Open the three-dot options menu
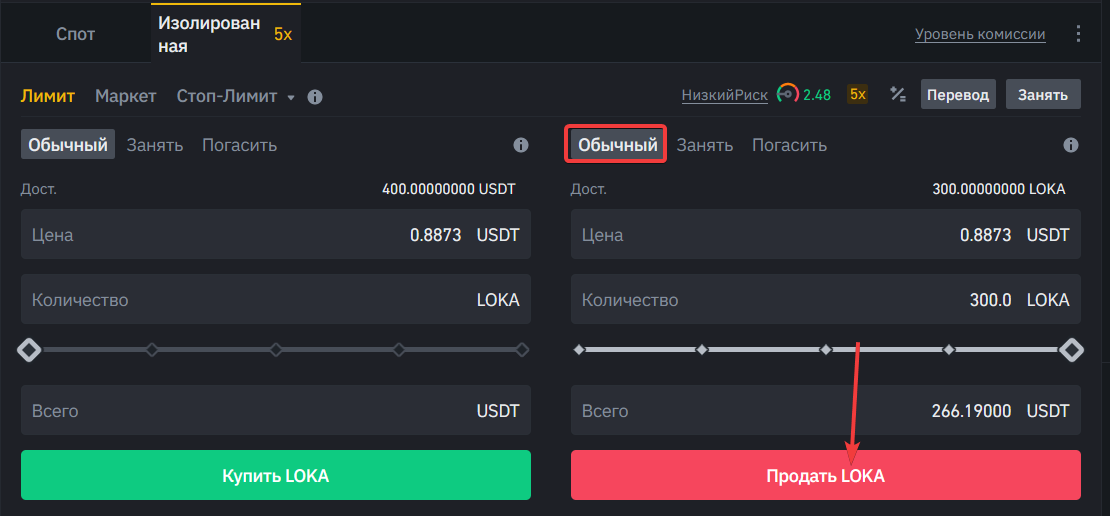Viewport: 1110px width, 516px height. point(1078,34)
